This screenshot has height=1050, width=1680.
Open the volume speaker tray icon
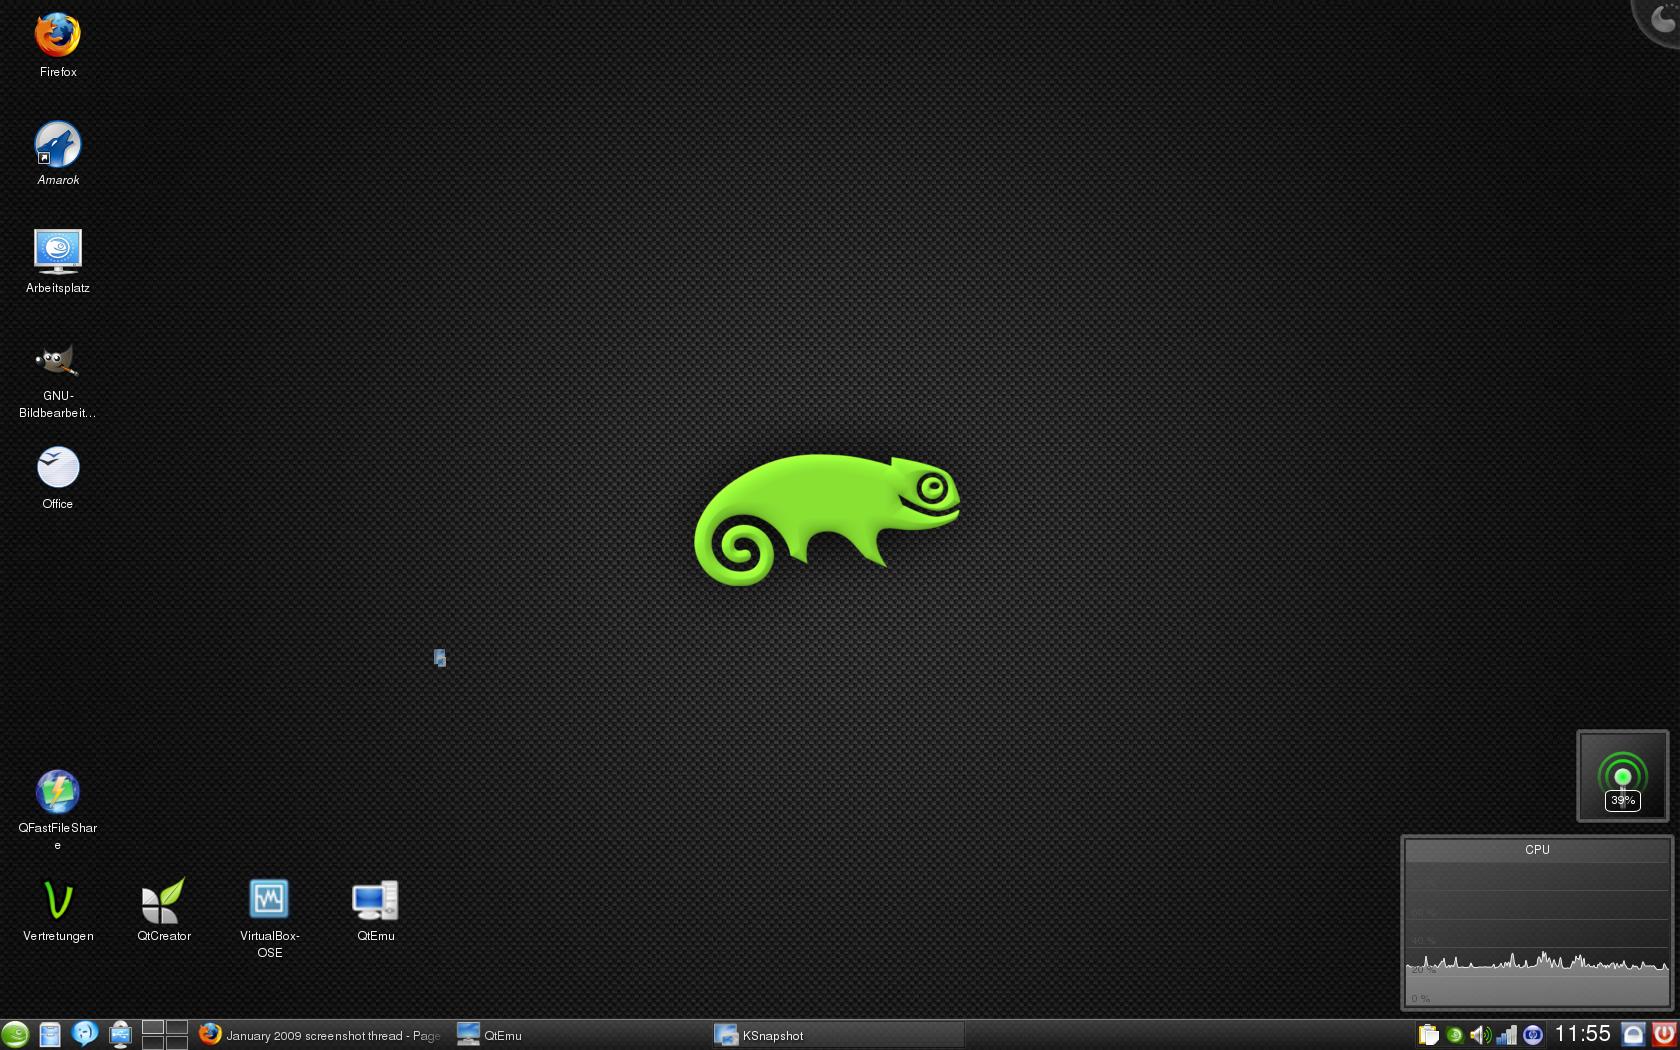pyautogui.click(x=1480, y=1035)
